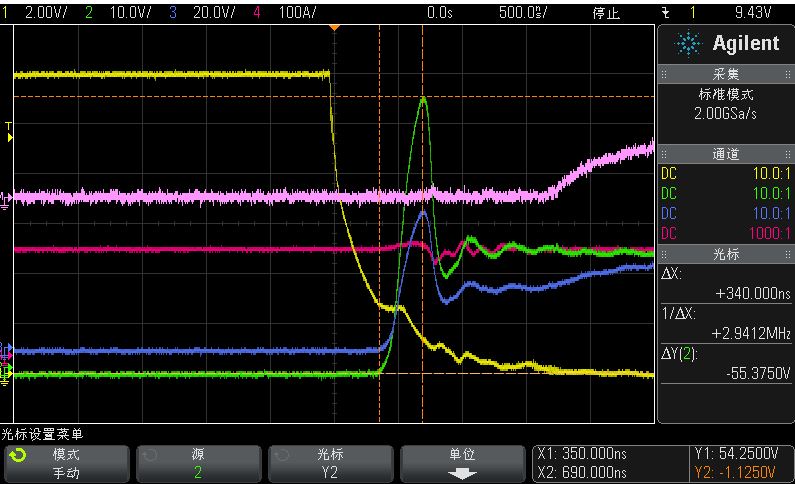Click the X2: 690.000ns cursor value
Screen dimensions: 795x484
pyautogui.click(x=582, y=473)
